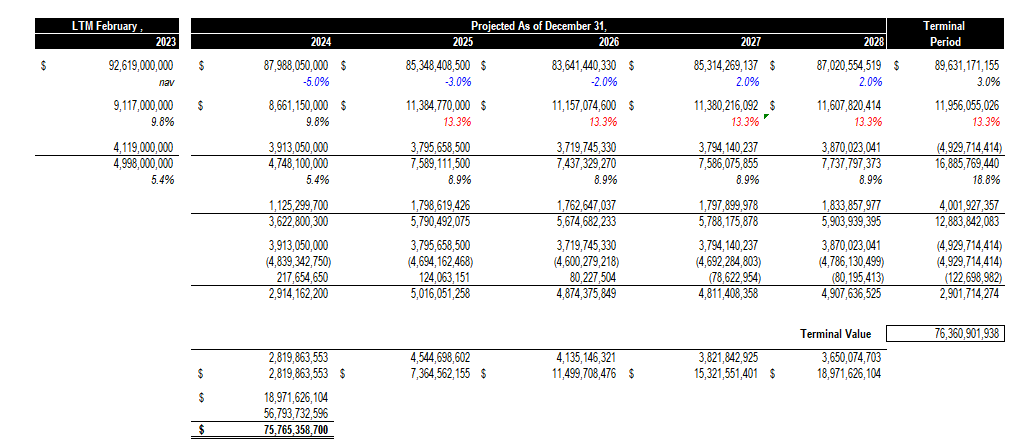Select the 85,348,408,500 cell
1019x445 pixels.
437,66
